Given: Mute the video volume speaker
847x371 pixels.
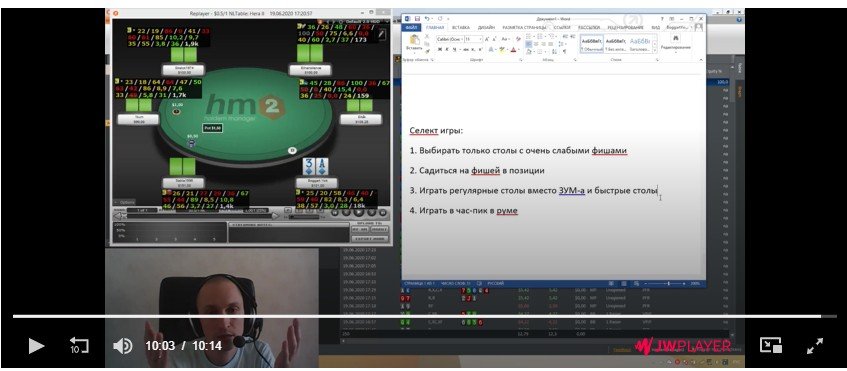Looking at the screenshot, I should [x=123, y=346].
